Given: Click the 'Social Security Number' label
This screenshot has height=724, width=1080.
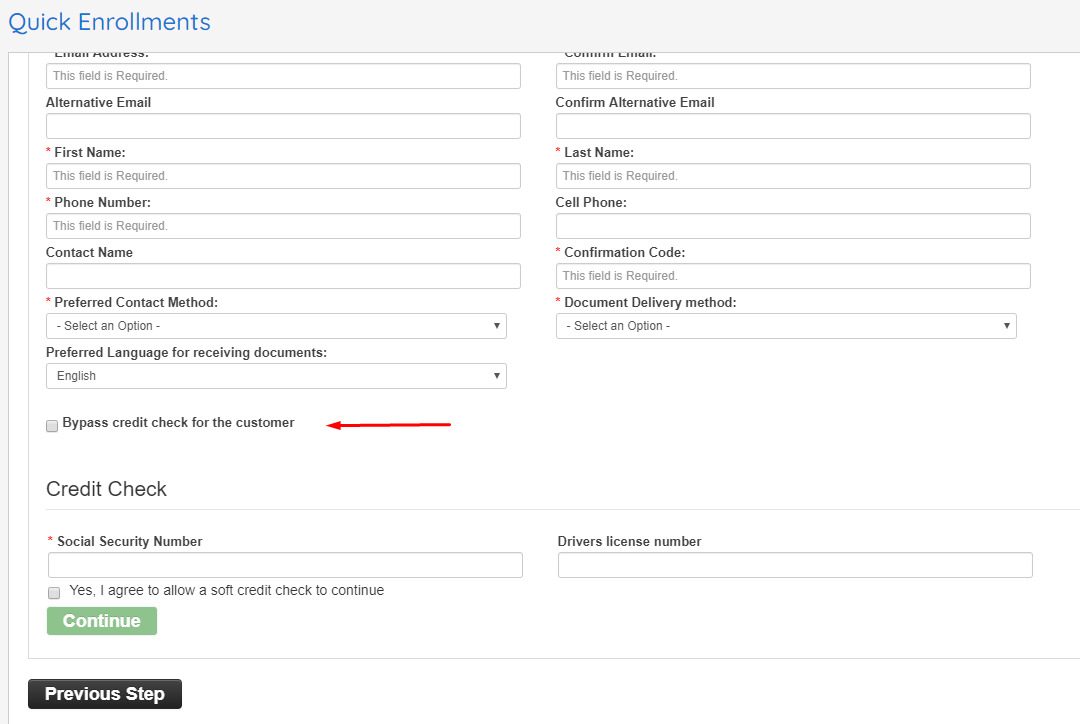Looking at the screenshot, I should (x=129, y=541).
